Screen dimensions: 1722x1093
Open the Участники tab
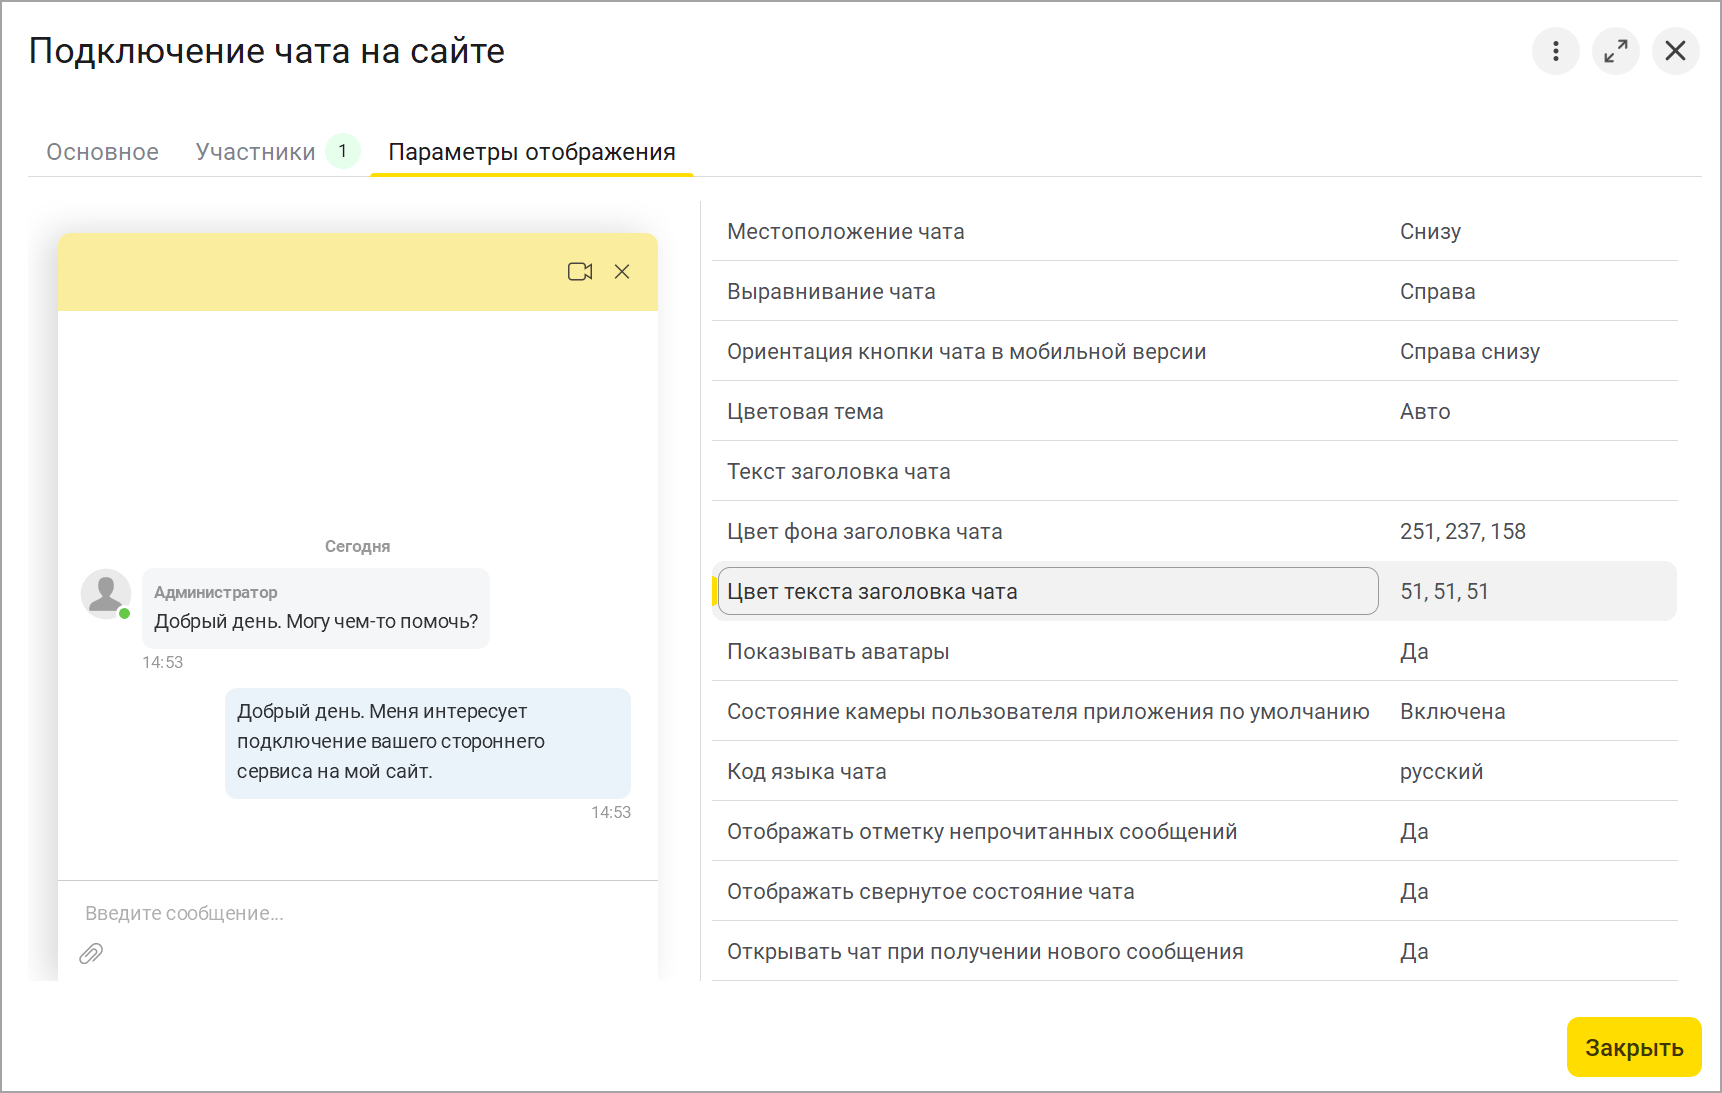tap(256, 152)
